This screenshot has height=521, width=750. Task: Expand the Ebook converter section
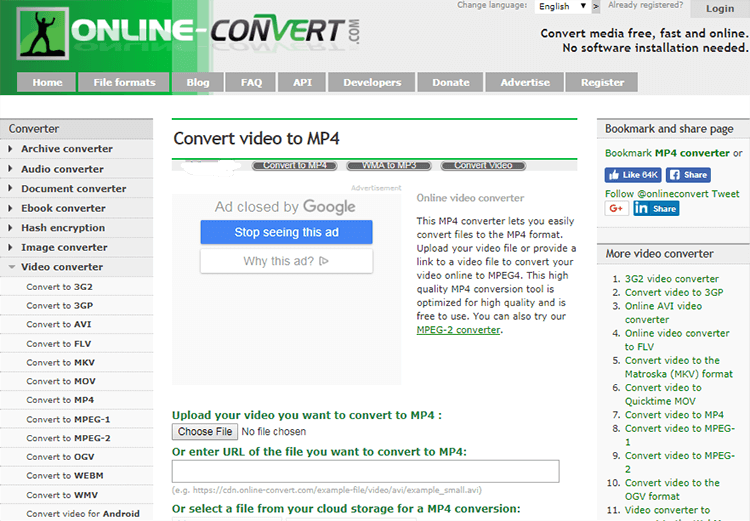77,208
